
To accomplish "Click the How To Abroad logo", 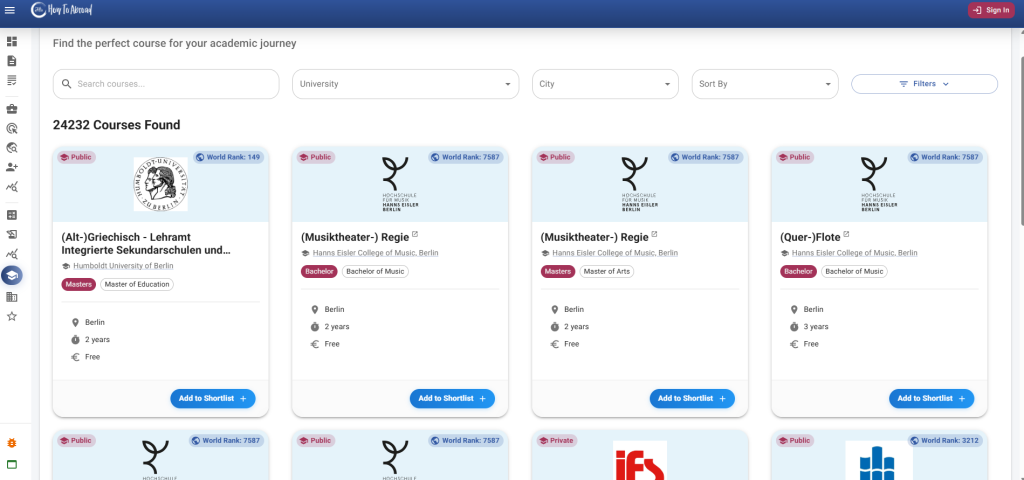I will click(64, 10).
